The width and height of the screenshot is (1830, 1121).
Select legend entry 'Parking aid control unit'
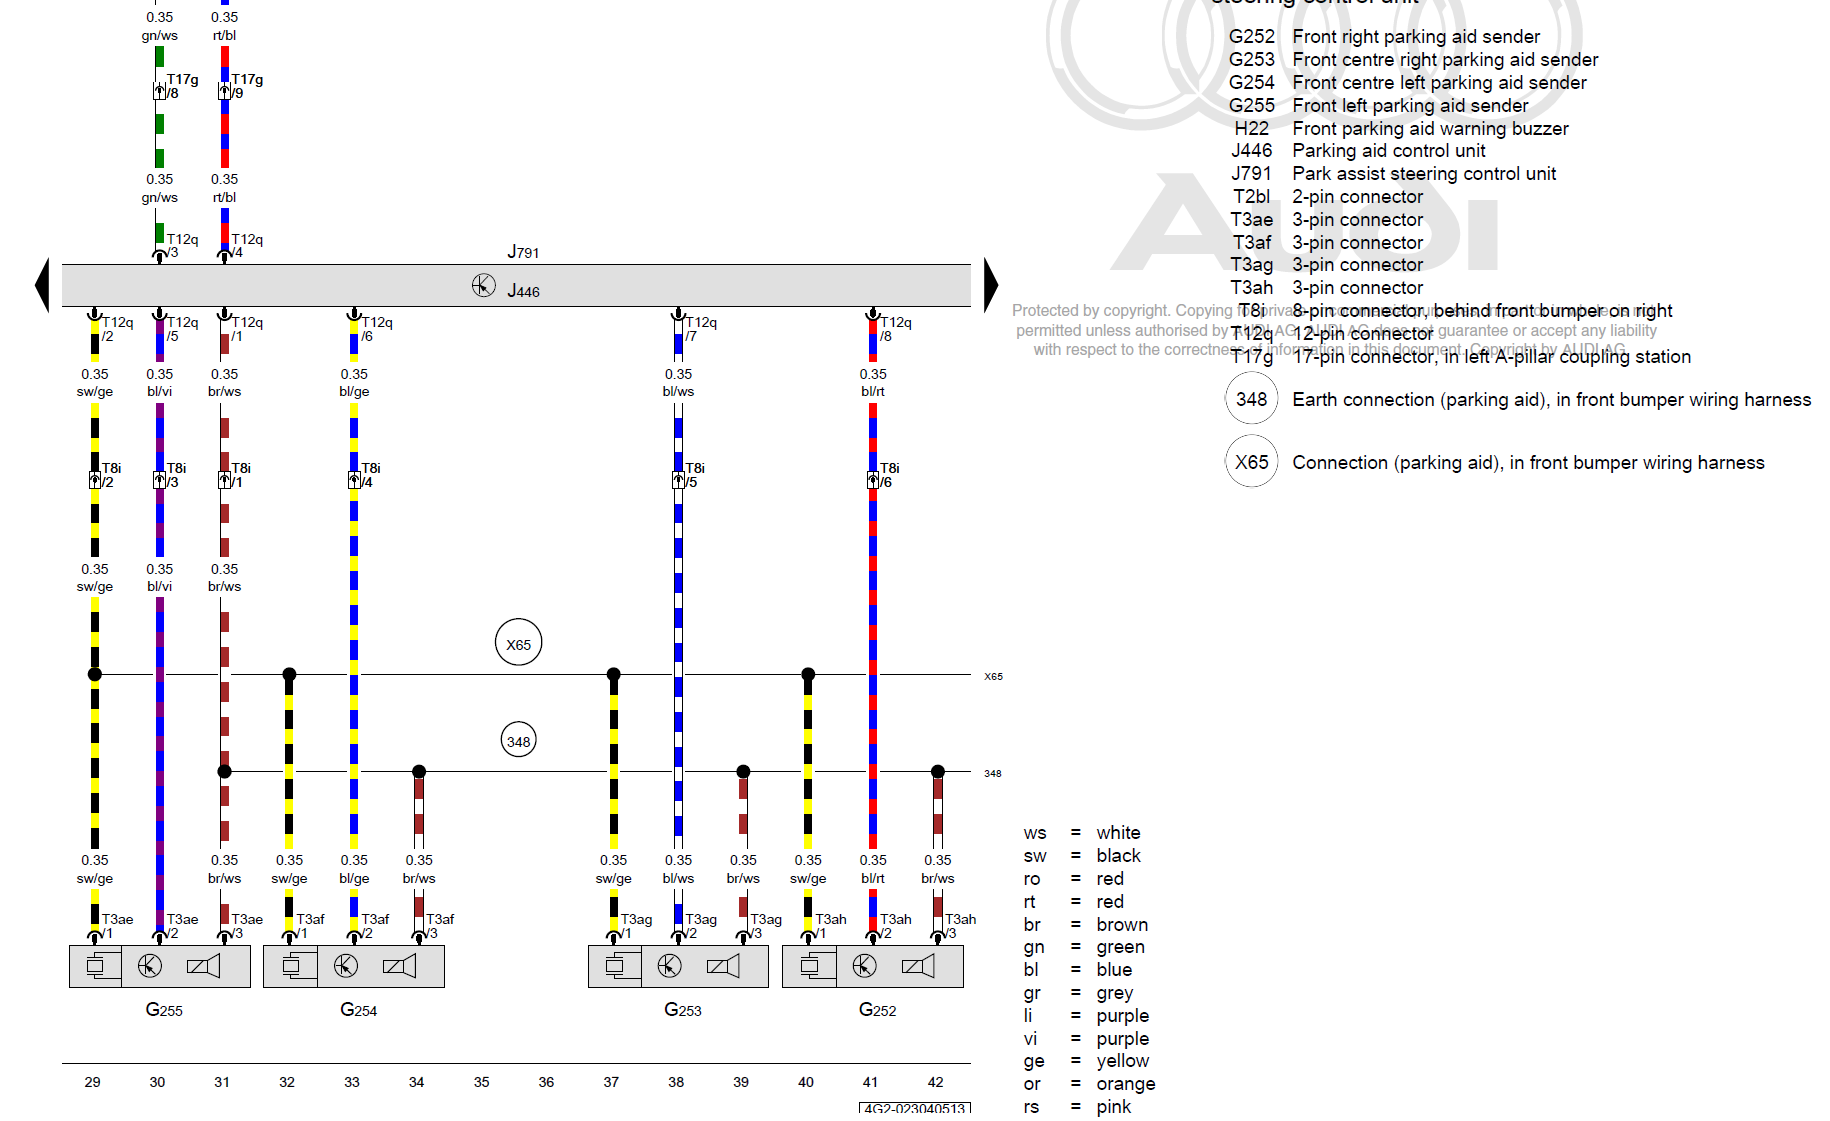1388,151
